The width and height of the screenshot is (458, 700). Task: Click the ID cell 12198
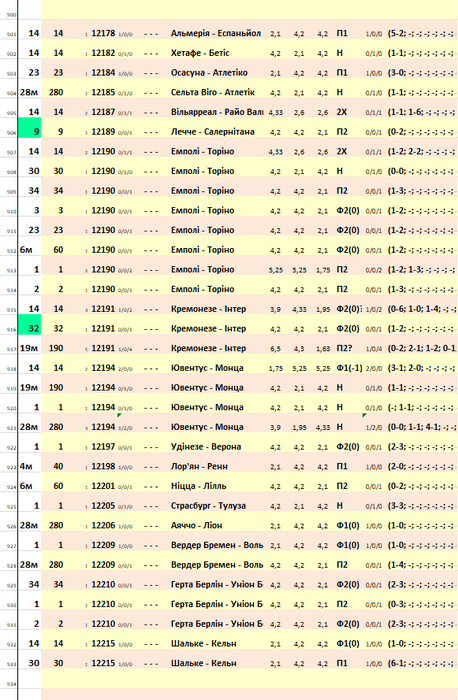click(x=103, y=467)
